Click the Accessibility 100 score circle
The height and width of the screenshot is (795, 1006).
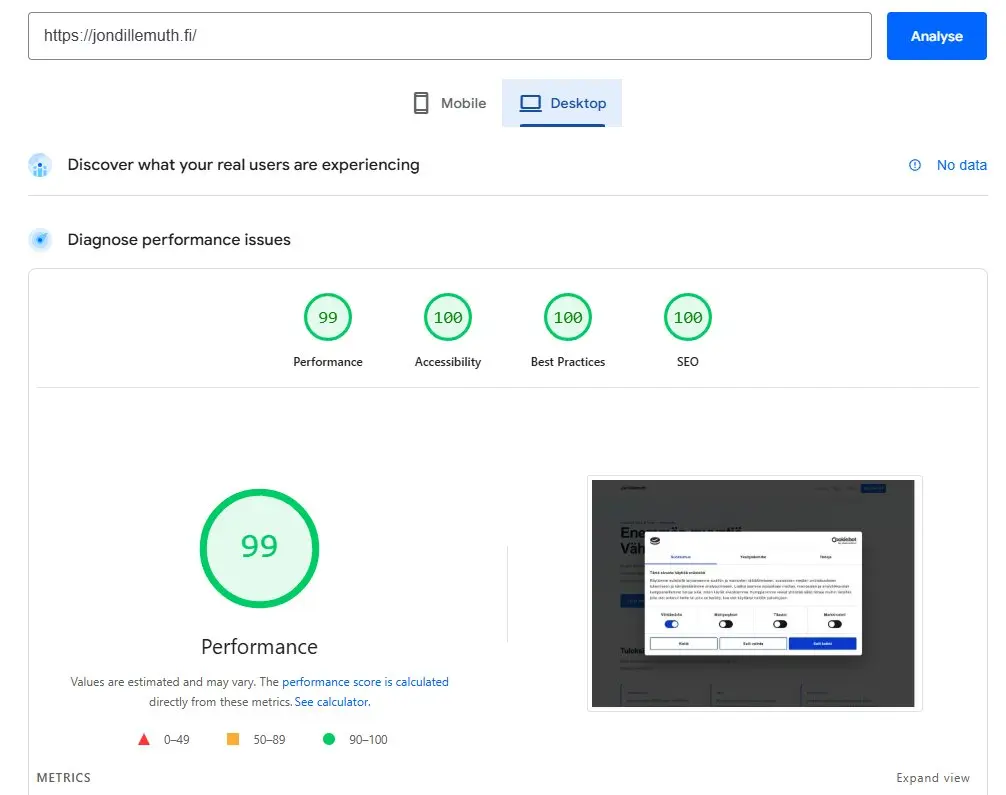coord(447,317)
